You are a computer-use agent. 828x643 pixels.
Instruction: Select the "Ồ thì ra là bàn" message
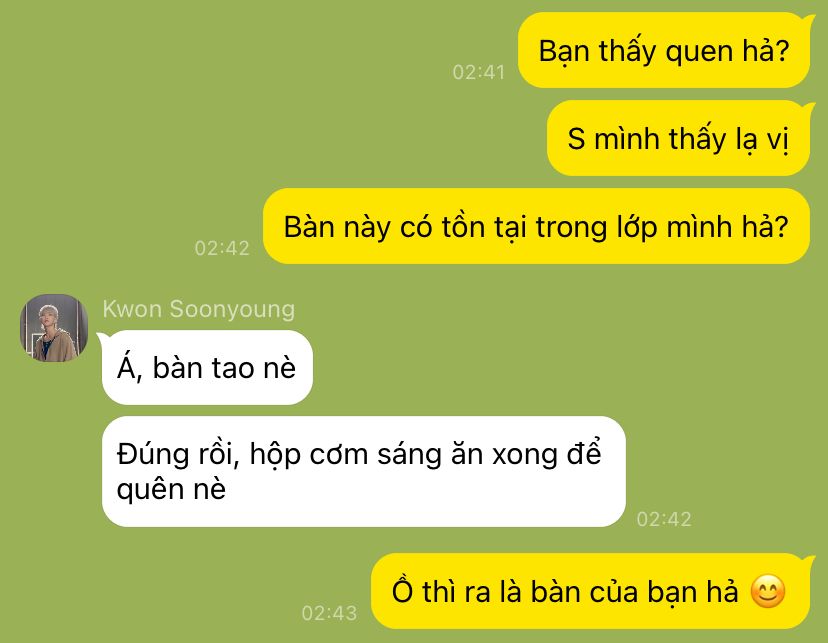590,591
